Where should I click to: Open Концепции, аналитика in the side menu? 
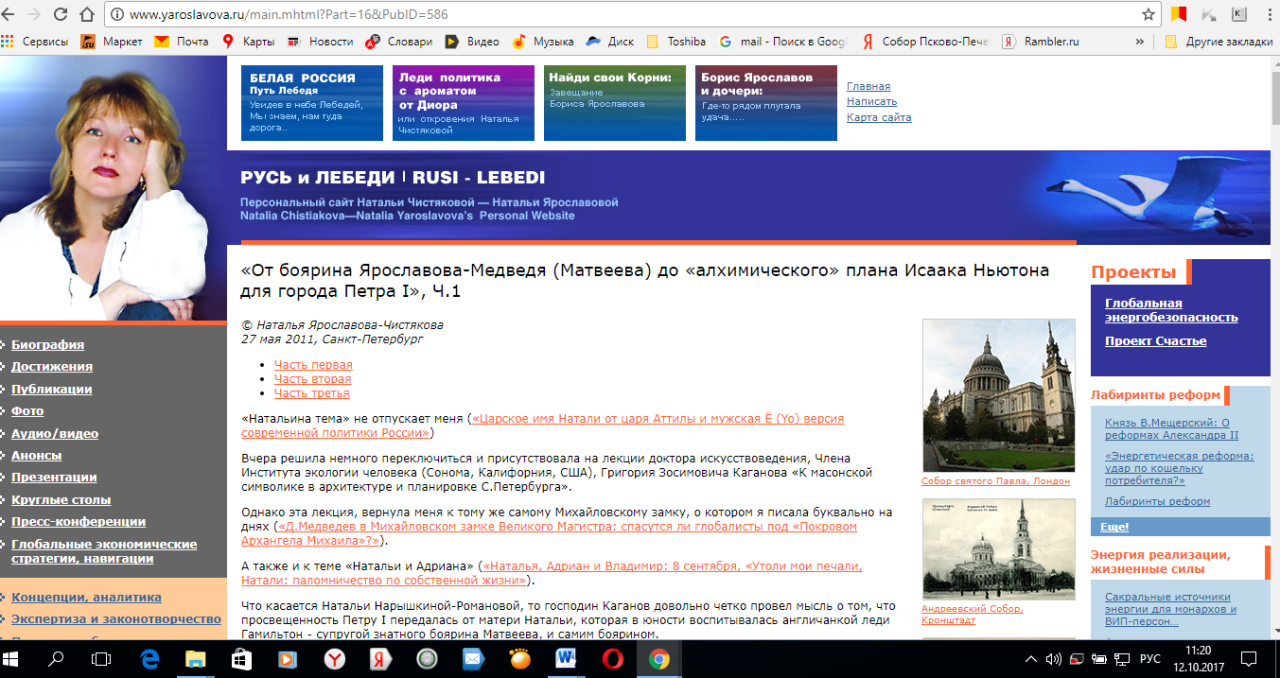coord(86,597)
